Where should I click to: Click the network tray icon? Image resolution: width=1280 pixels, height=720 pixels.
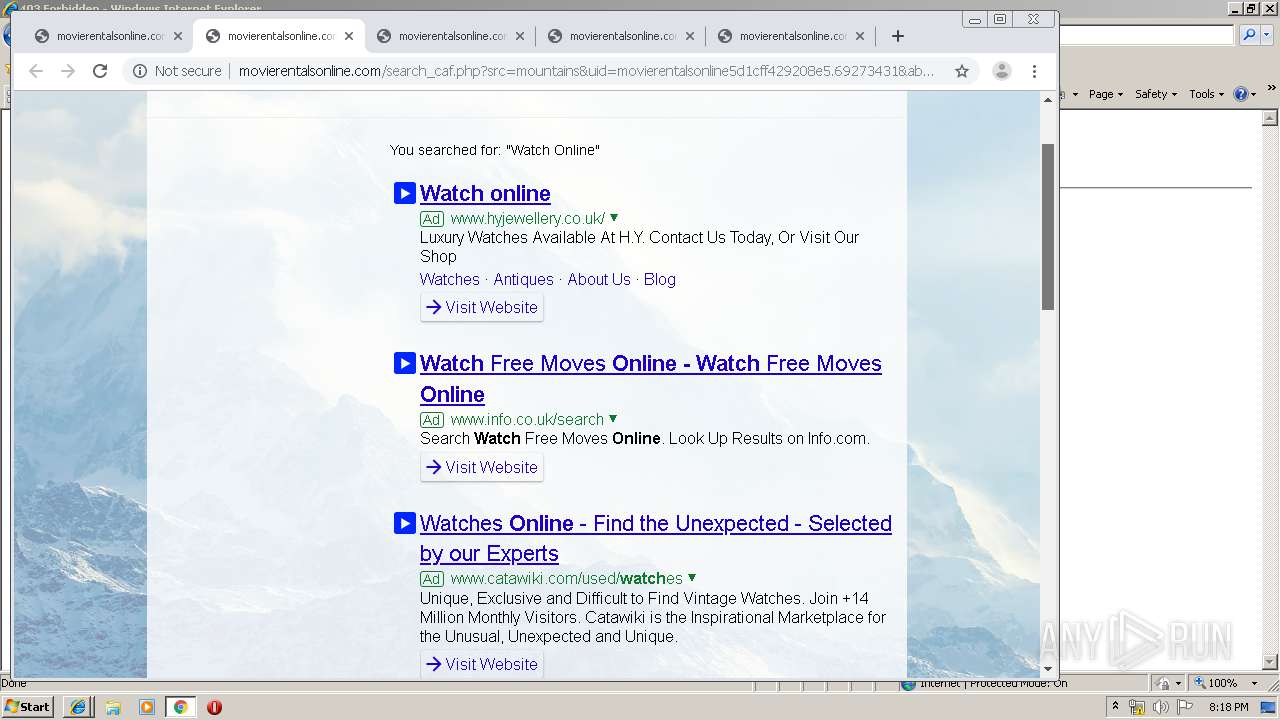click(1137, 707)
